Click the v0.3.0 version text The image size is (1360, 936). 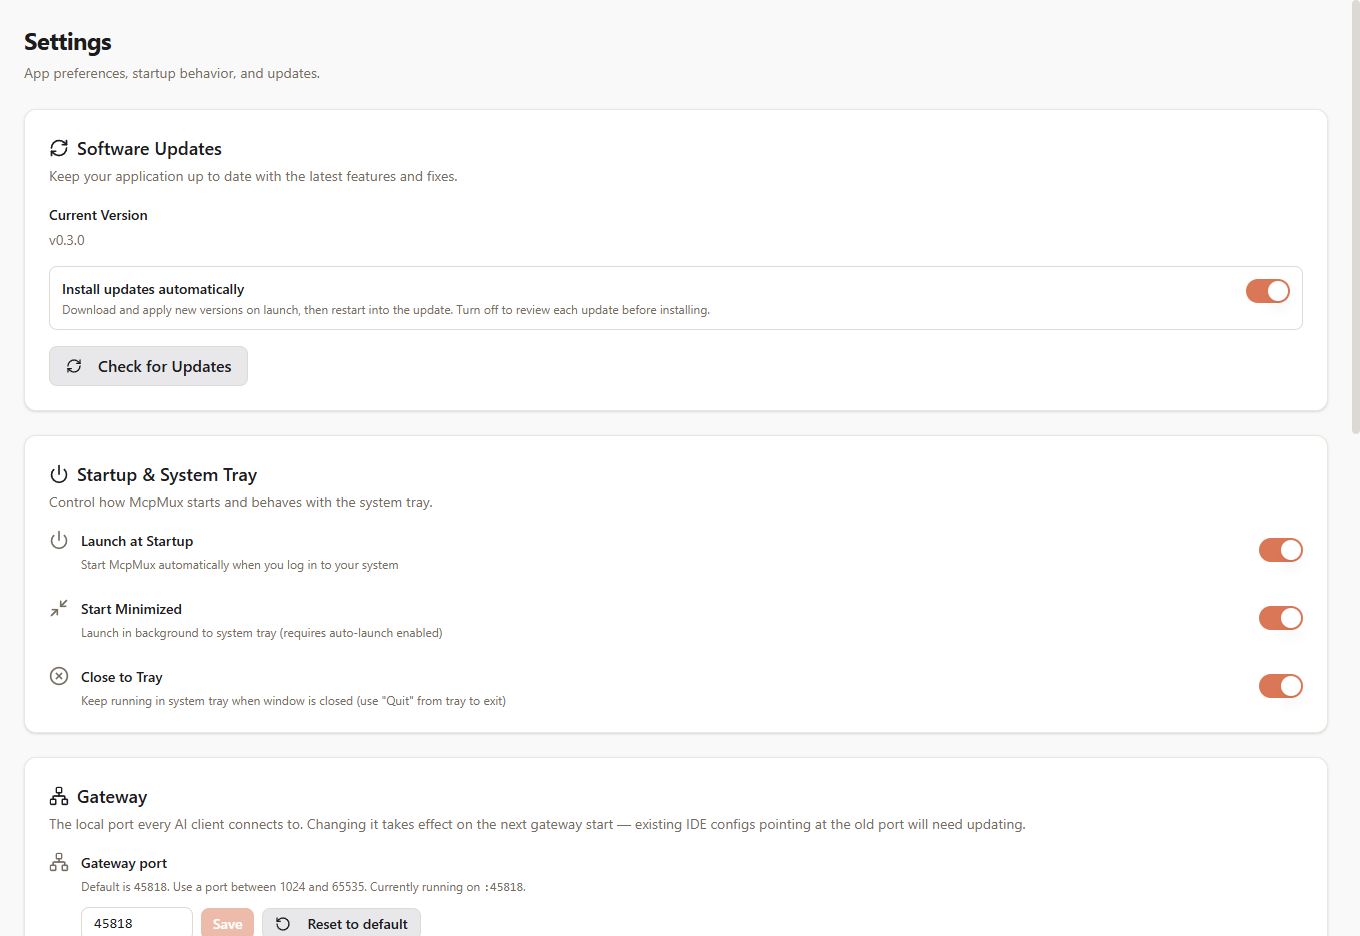click(x=67, y=240)
